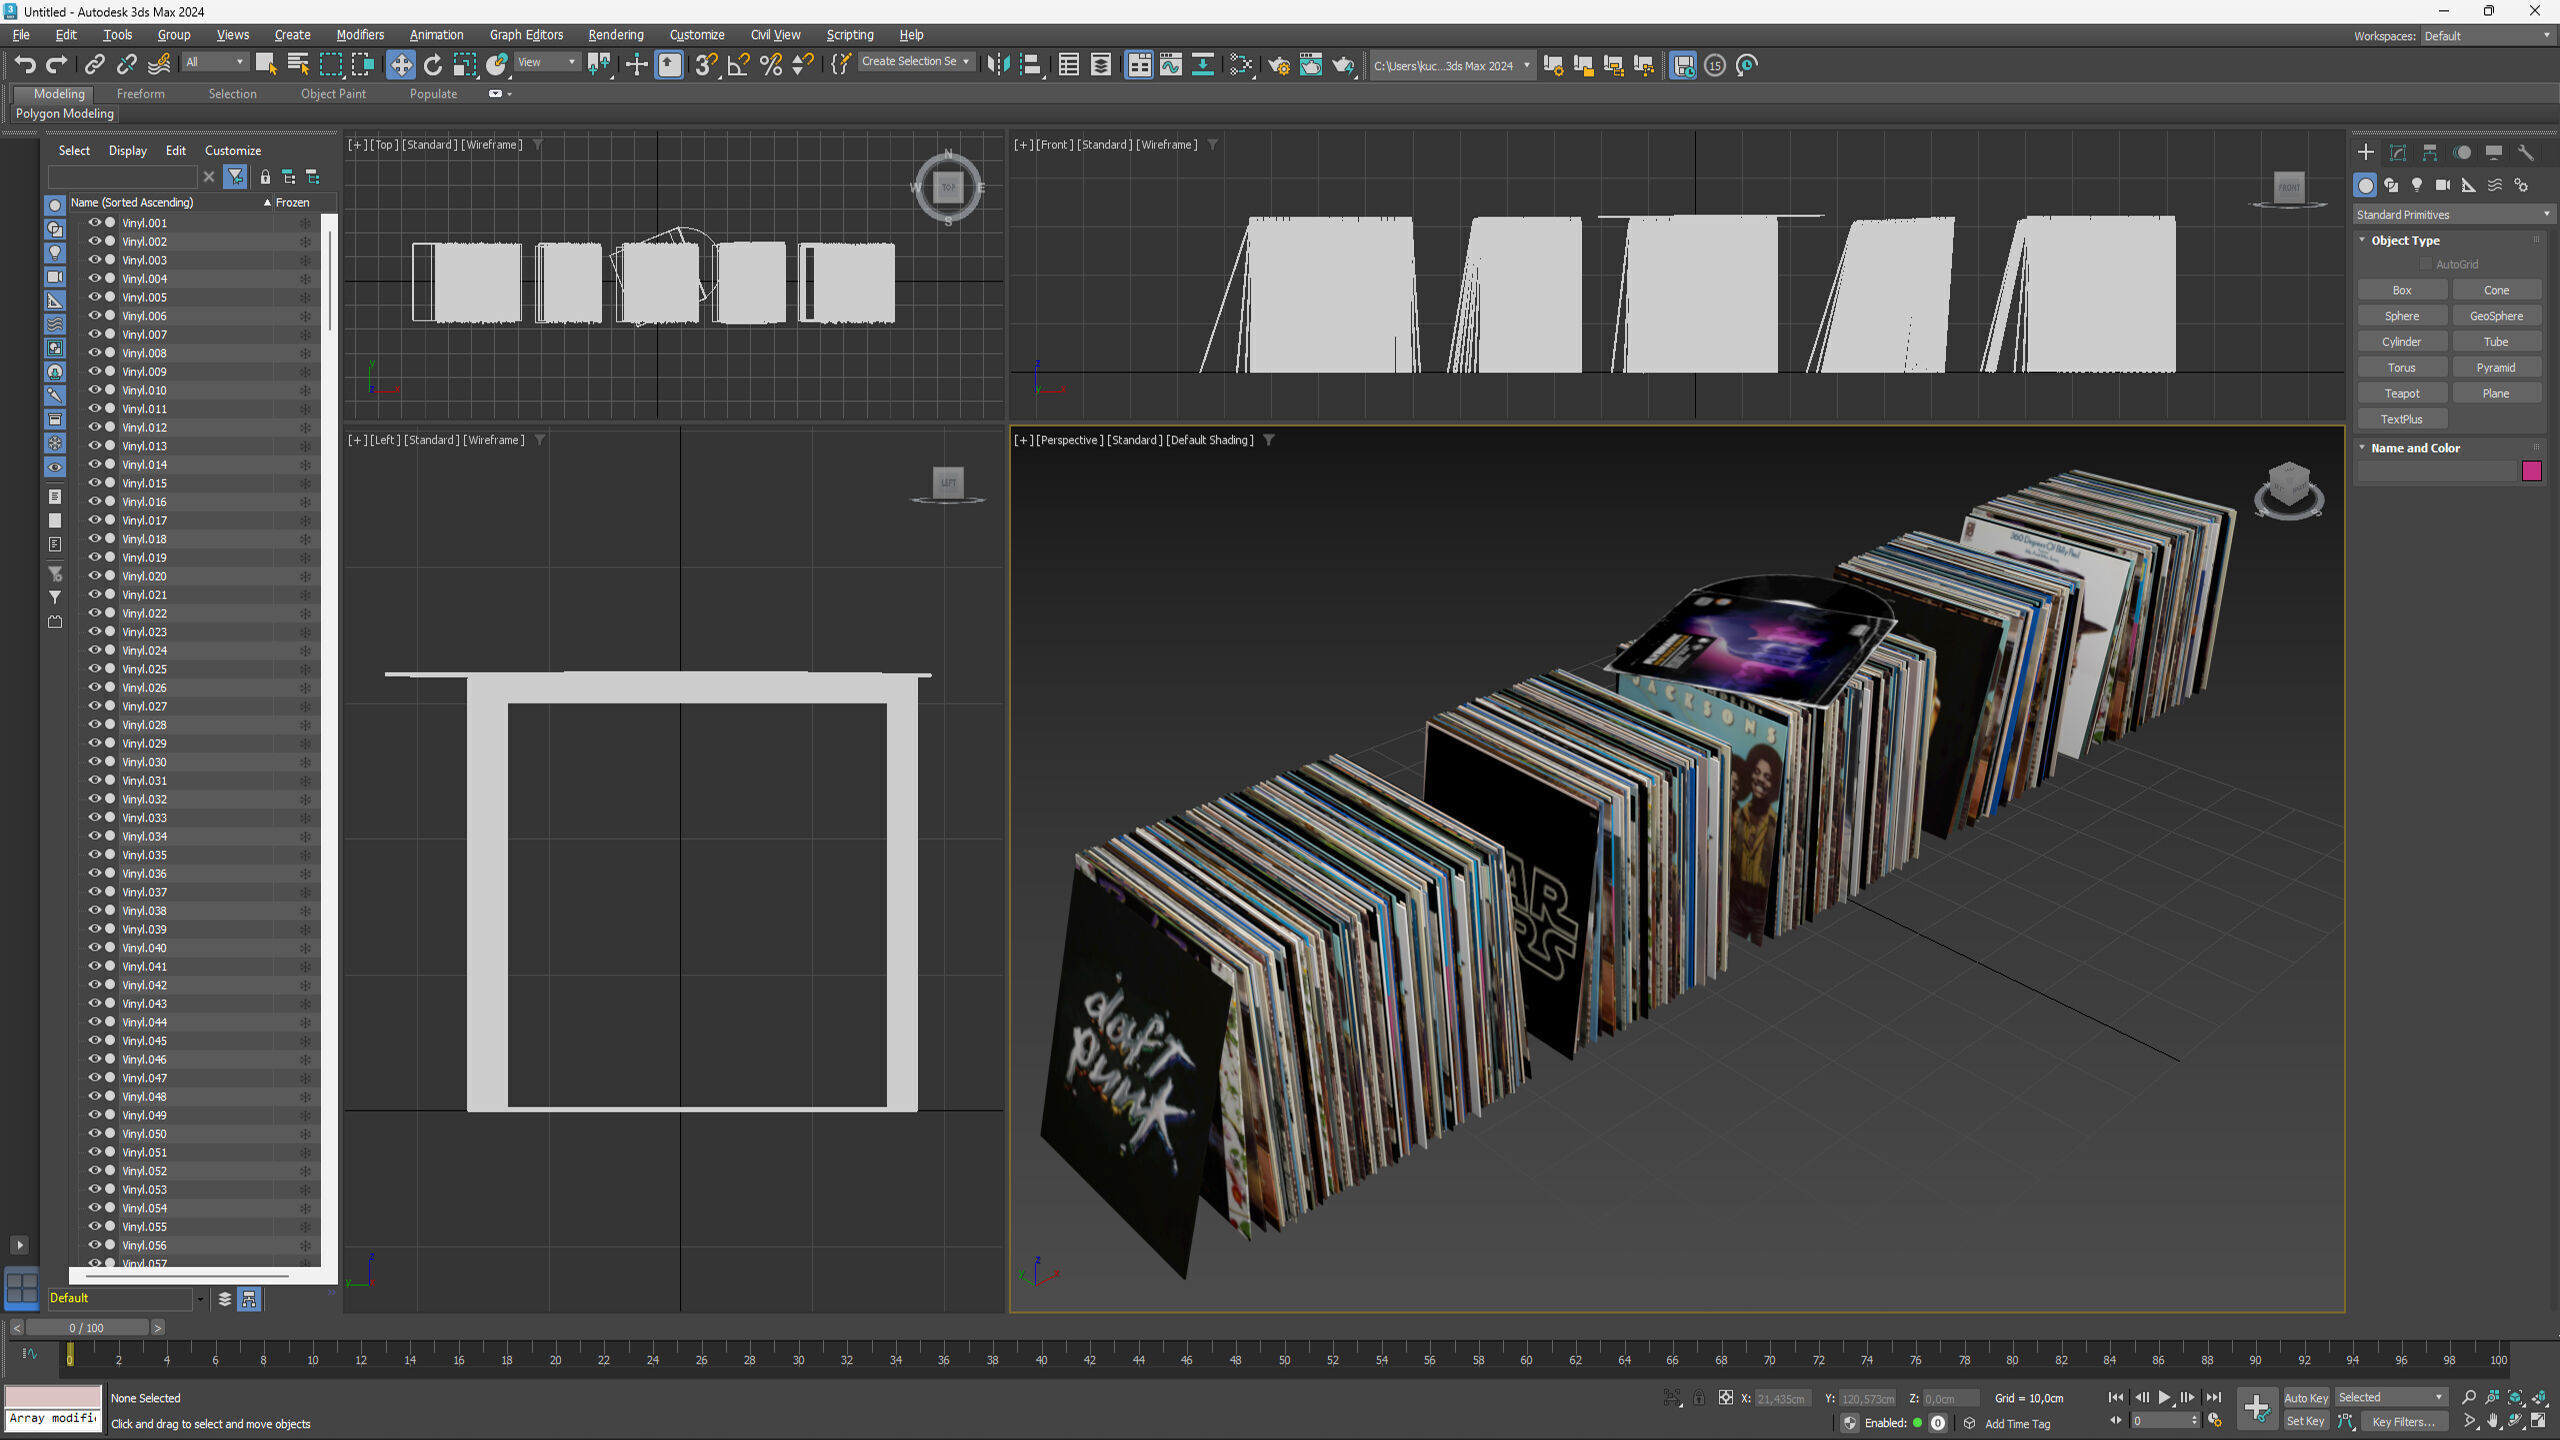The height and width of the screenshot is (1440, 2560).
Task: Open the reference coordinate View dropdown
Action: (x=546, y=62)
